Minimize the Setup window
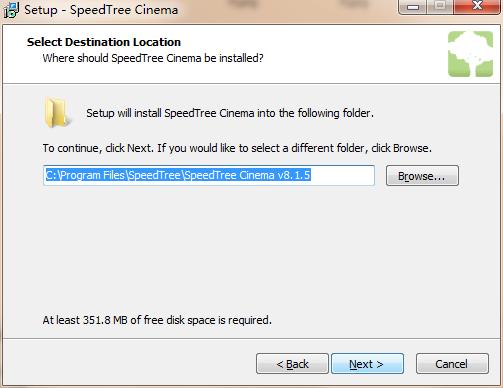503x388 pixels. click(413, 7)
